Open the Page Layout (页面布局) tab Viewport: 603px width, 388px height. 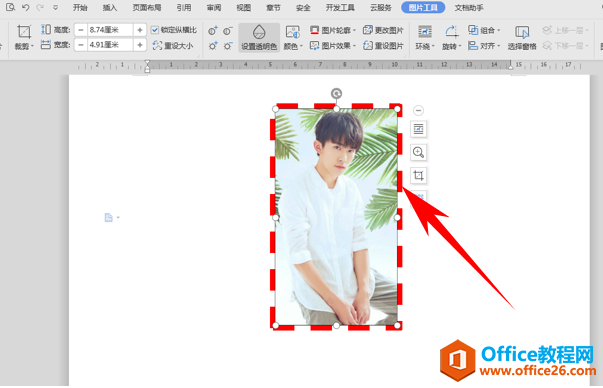(x=147, y=7)
